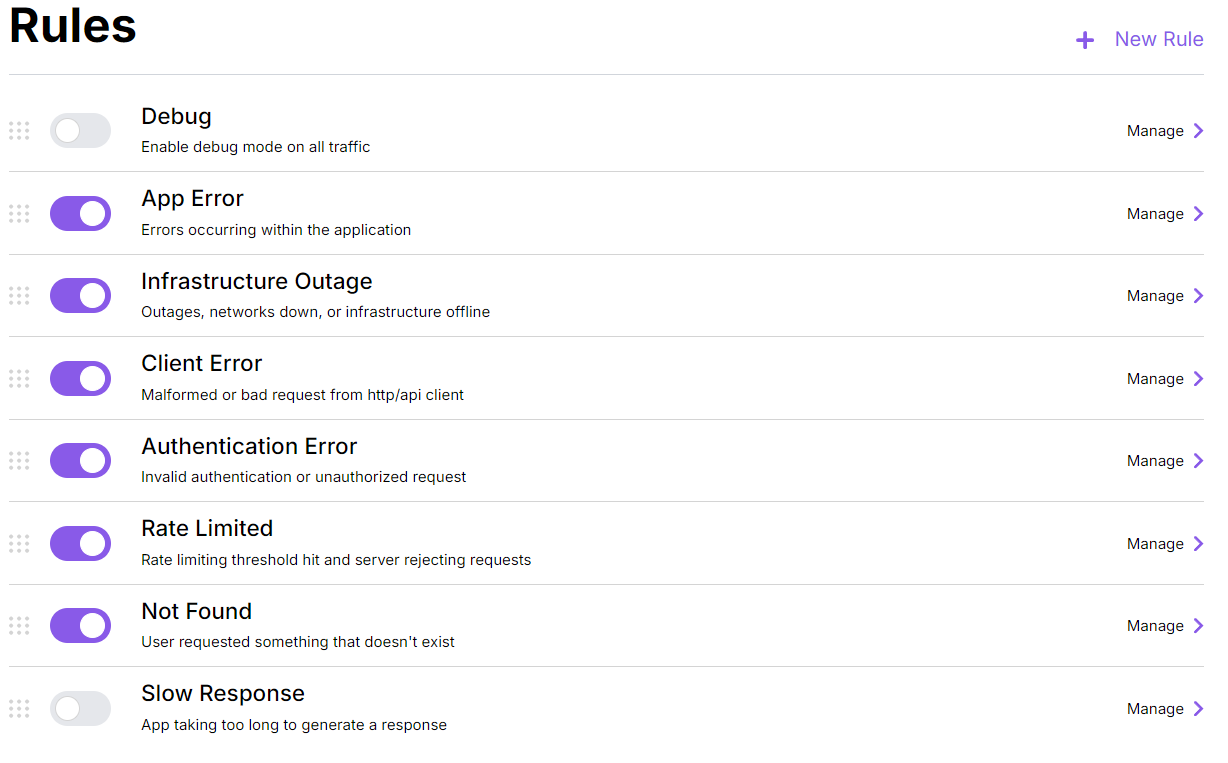Click the chevron next to Rate Limited Manage
Image resolution: width=1228 pixels, height=763 pixels.
tap(1198, 544)
